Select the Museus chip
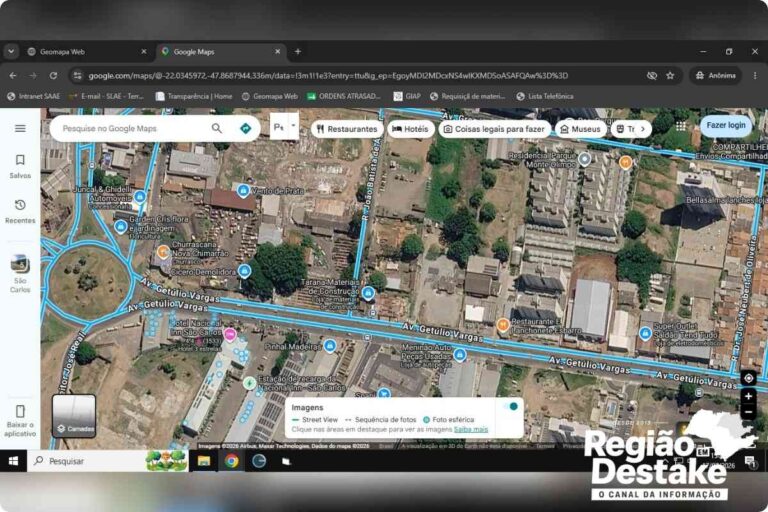The width and height of the screenshot is (768, 512). (580, 129)
